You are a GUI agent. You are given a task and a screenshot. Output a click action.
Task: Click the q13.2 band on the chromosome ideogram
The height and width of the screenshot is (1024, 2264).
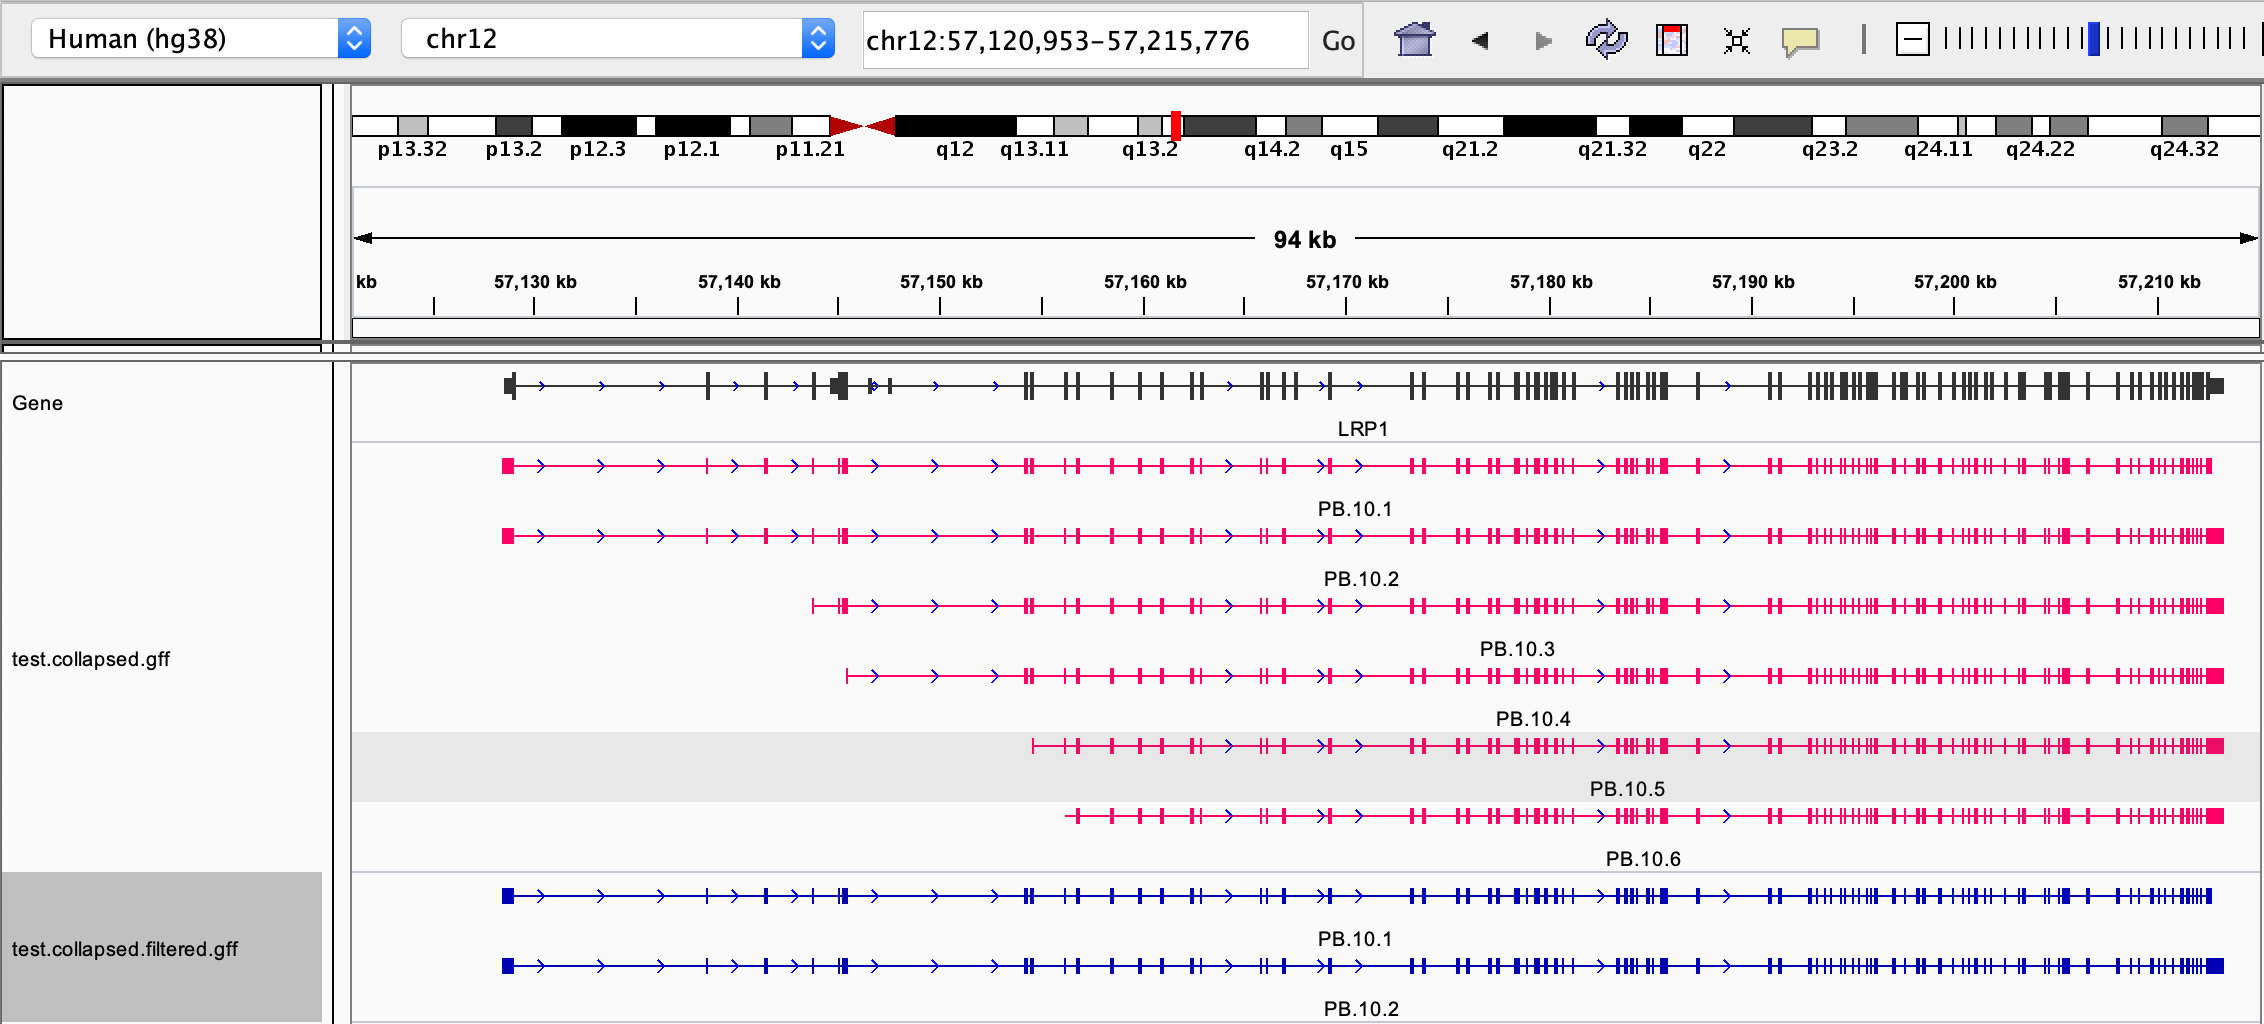[1150, 128]
